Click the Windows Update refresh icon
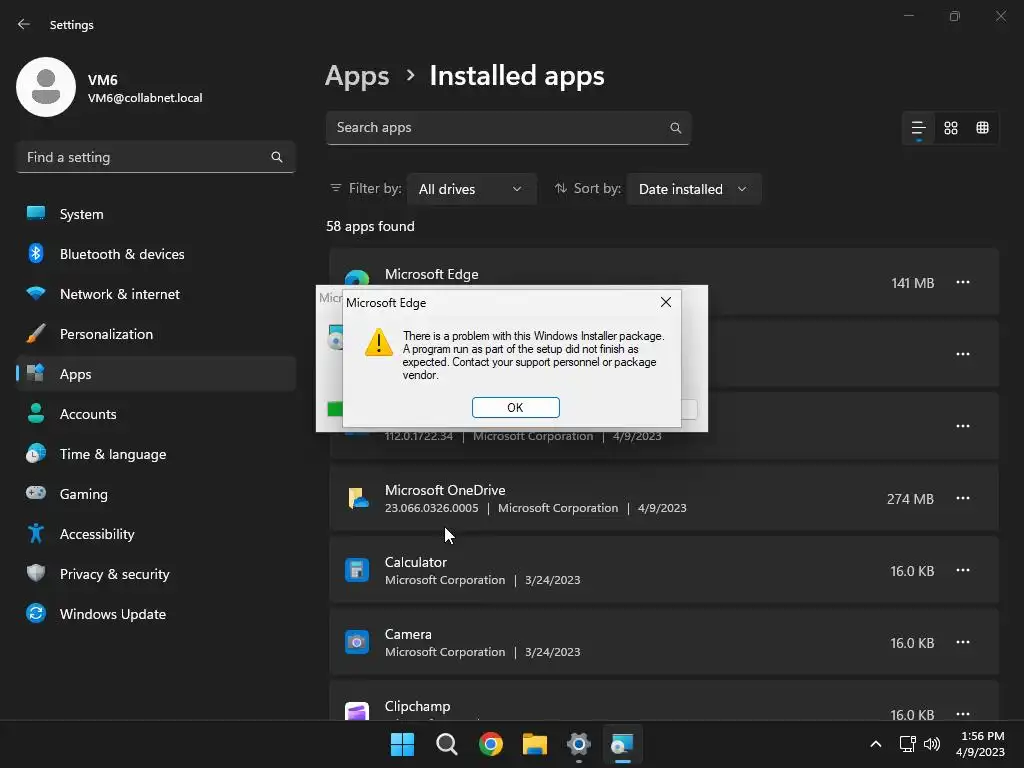The width and height of the screenshot is (1024, 768). [x=36, y=613]
